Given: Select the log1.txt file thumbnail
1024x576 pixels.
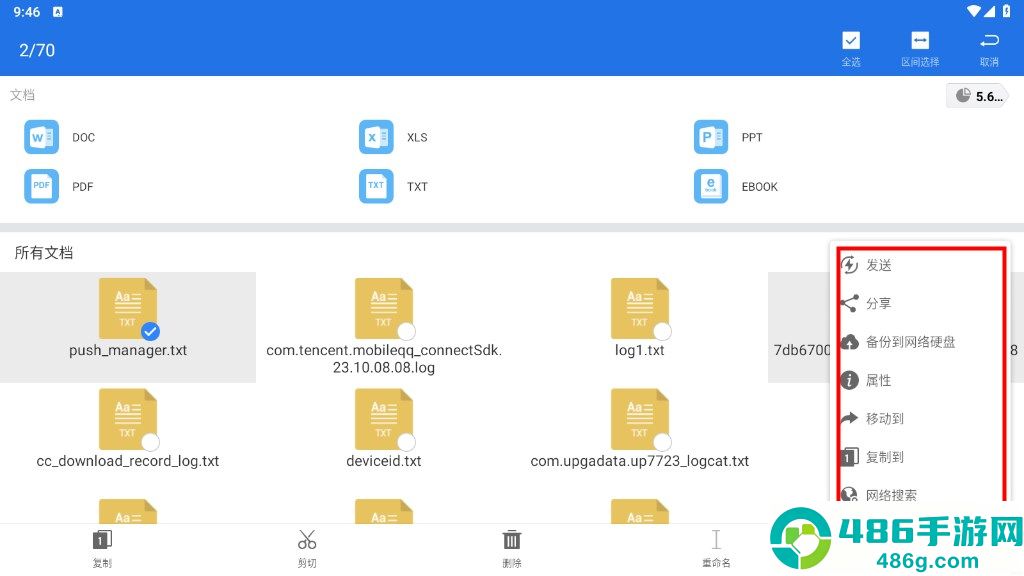Looking at the screenshot, I should point(639,308).
